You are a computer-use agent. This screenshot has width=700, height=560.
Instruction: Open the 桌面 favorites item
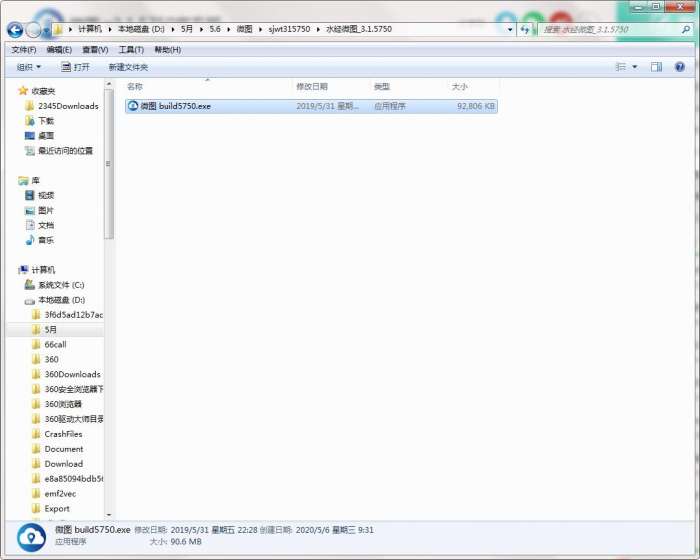(39, 136)
